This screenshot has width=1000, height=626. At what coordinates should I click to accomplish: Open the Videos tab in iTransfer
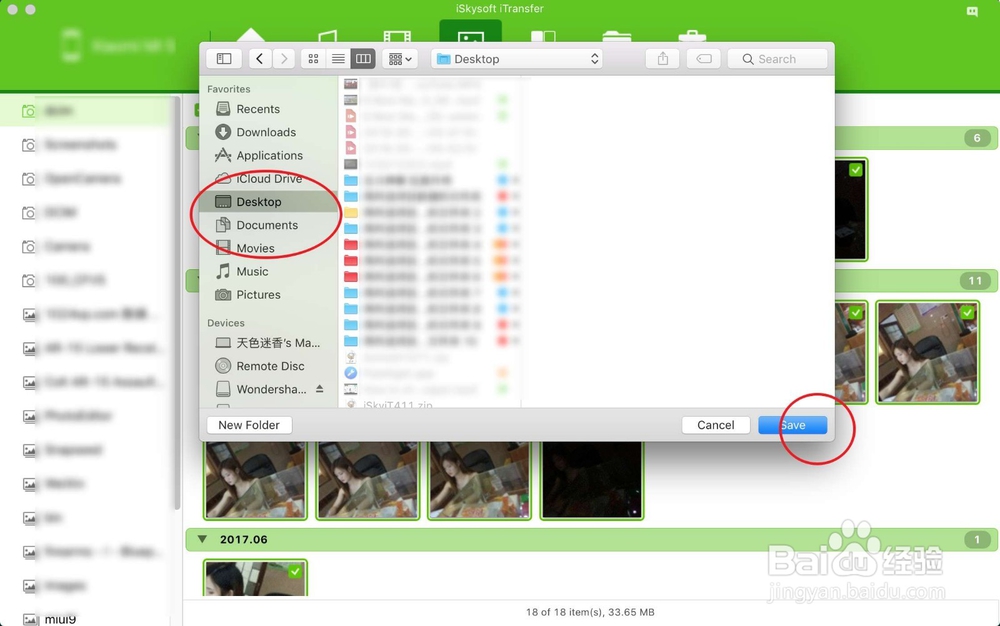(x=397, y=36)
